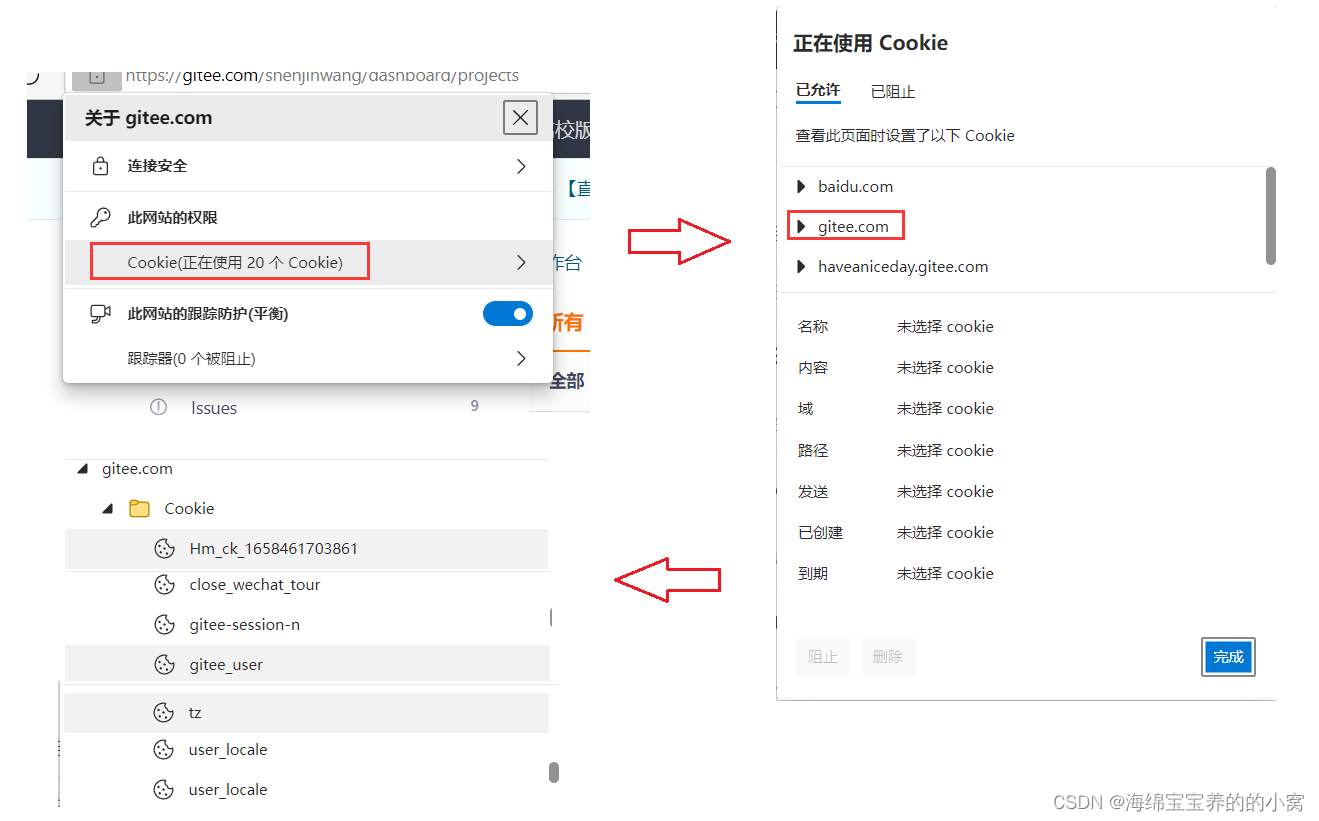Open Issues on the Gitee page

click(x=214, y=408)
